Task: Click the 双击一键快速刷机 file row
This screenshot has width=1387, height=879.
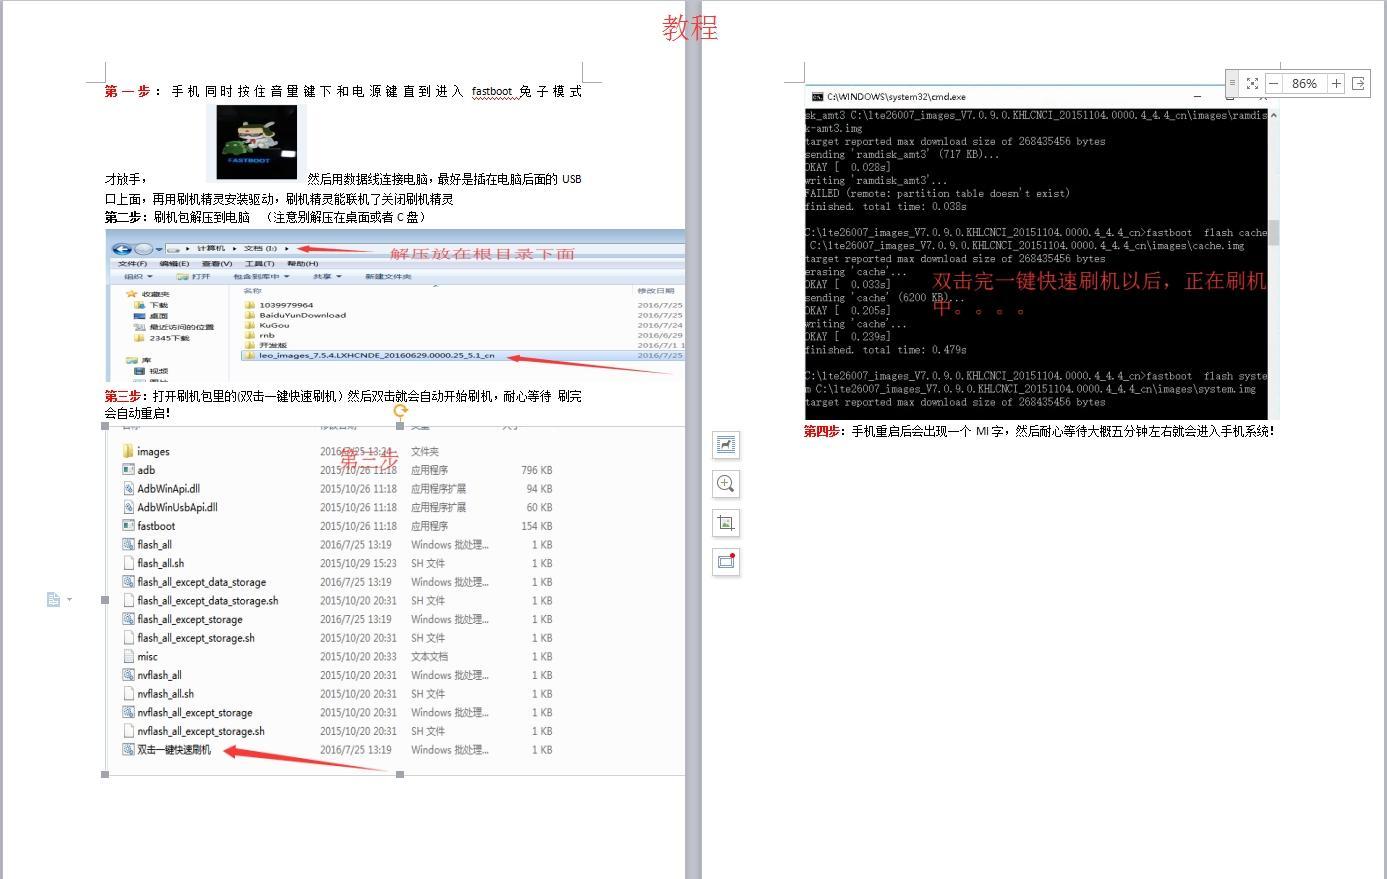Action: [x=337, y=750]
